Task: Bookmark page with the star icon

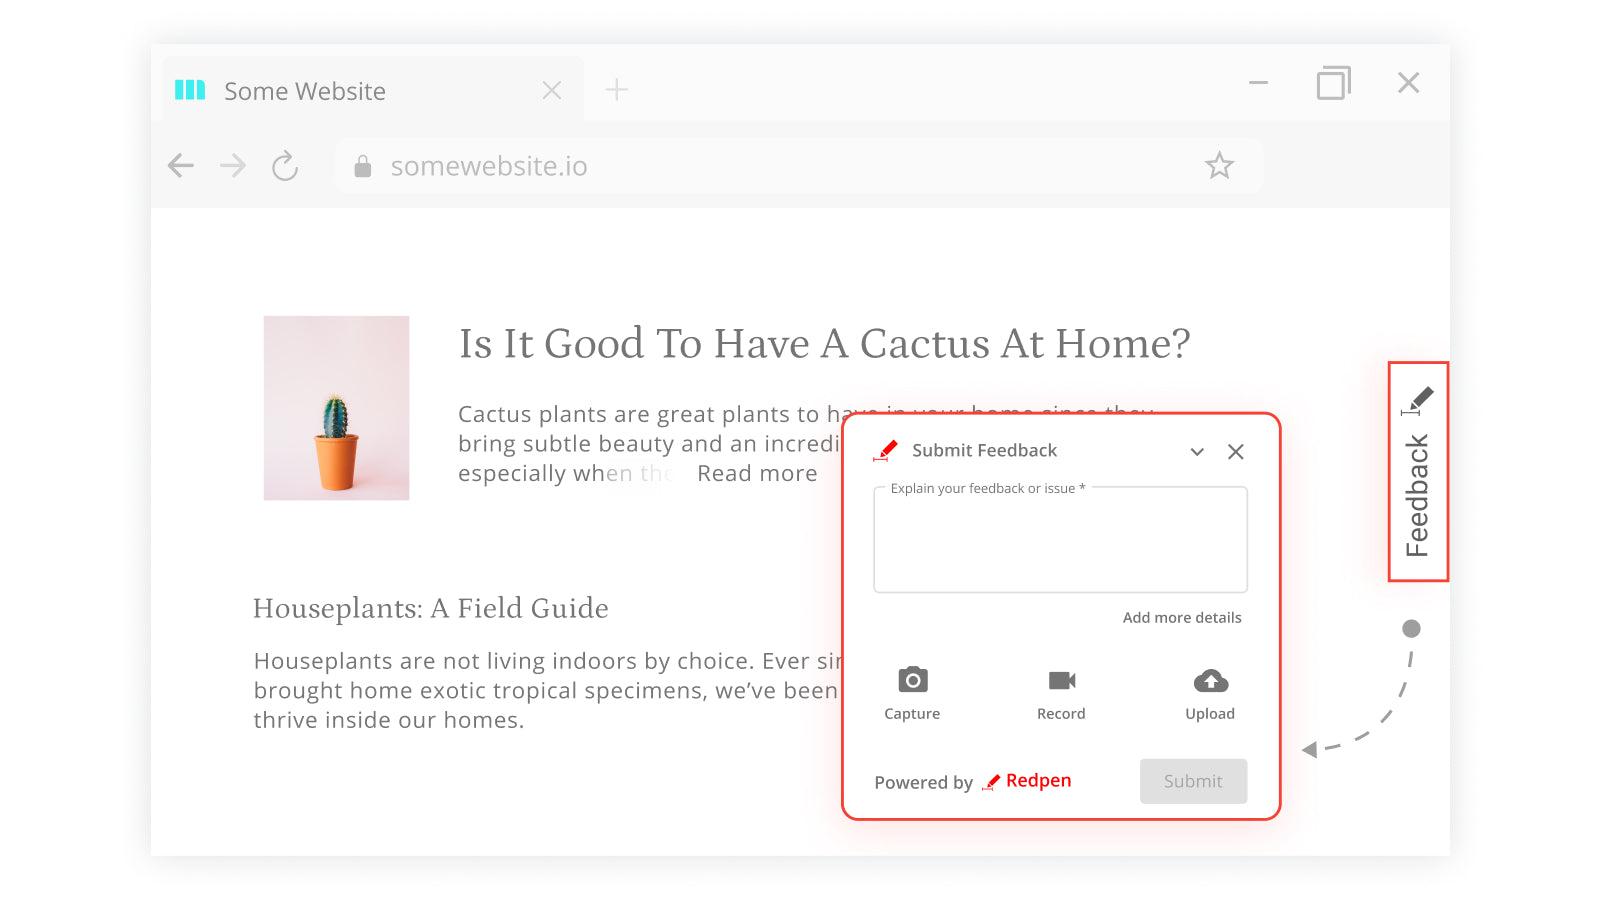Action: pyautogui.click(x=1219, y=166)
